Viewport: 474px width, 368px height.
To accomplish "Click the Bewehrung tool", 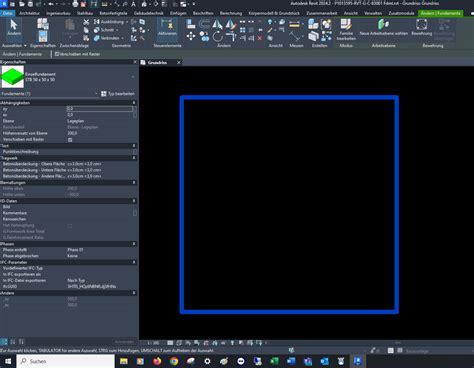I will (421, 27).
